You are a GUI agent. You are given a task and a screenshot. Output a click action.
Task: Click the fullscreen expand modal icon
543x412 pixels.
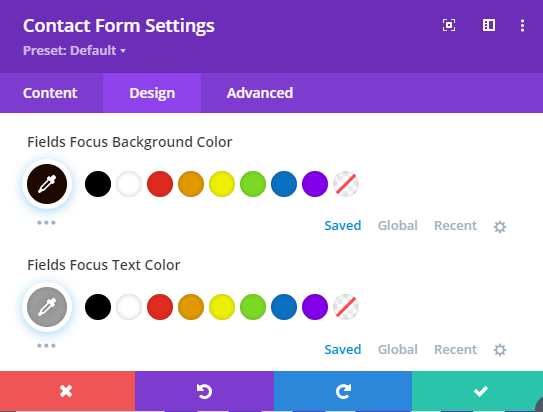pyautogui.click(x=449, y=25)
